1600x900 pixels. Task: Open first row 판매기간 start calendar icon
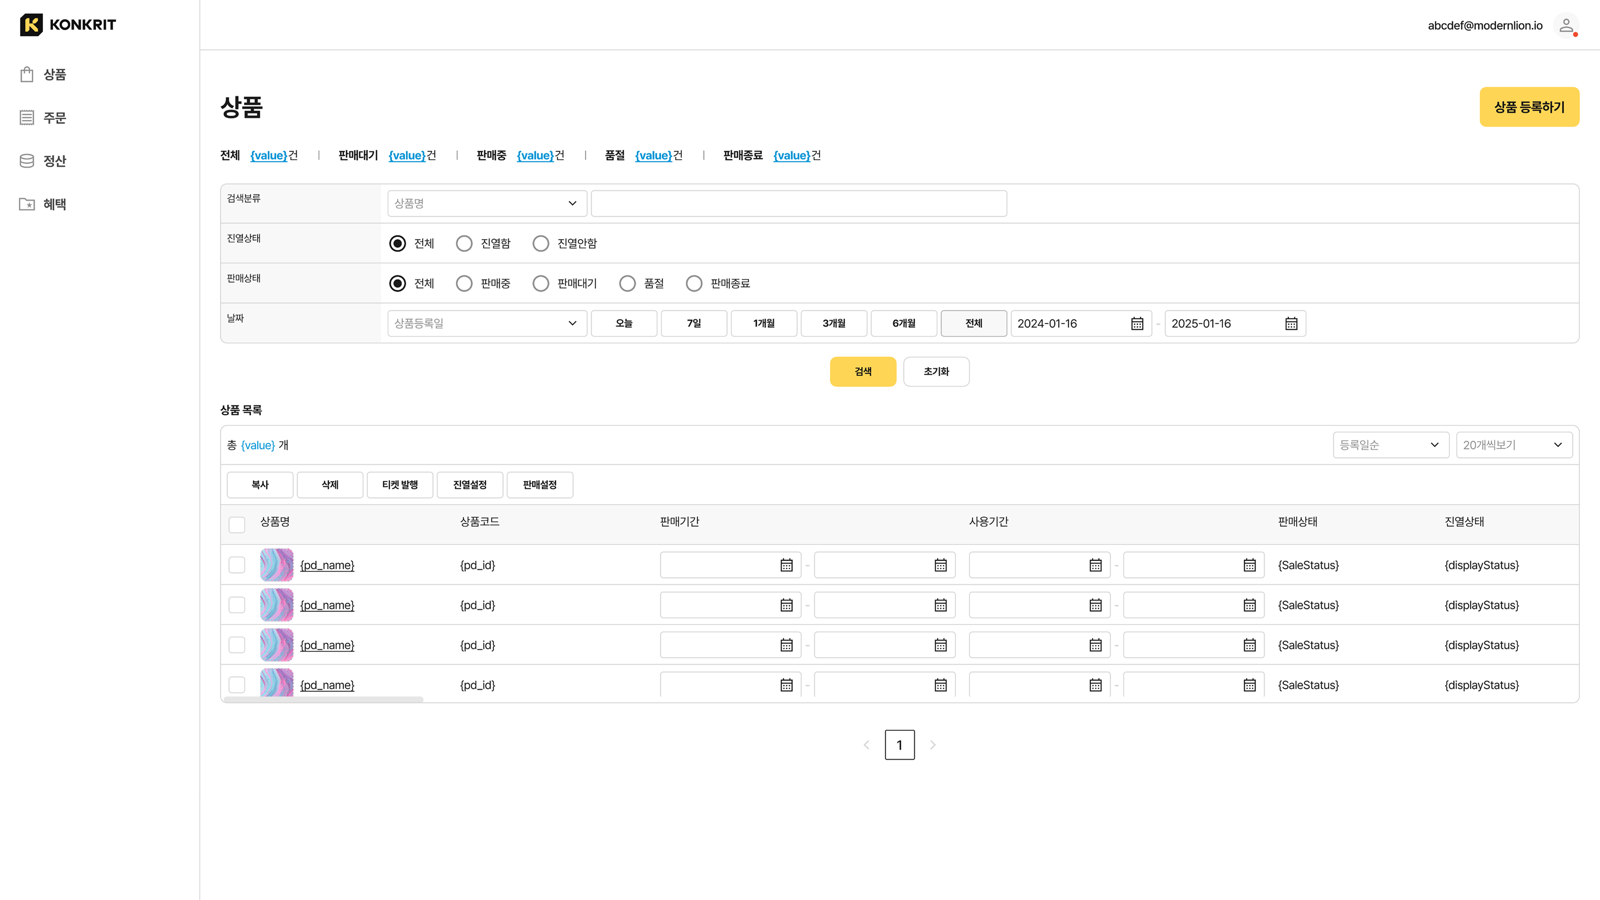pos(786,565)
